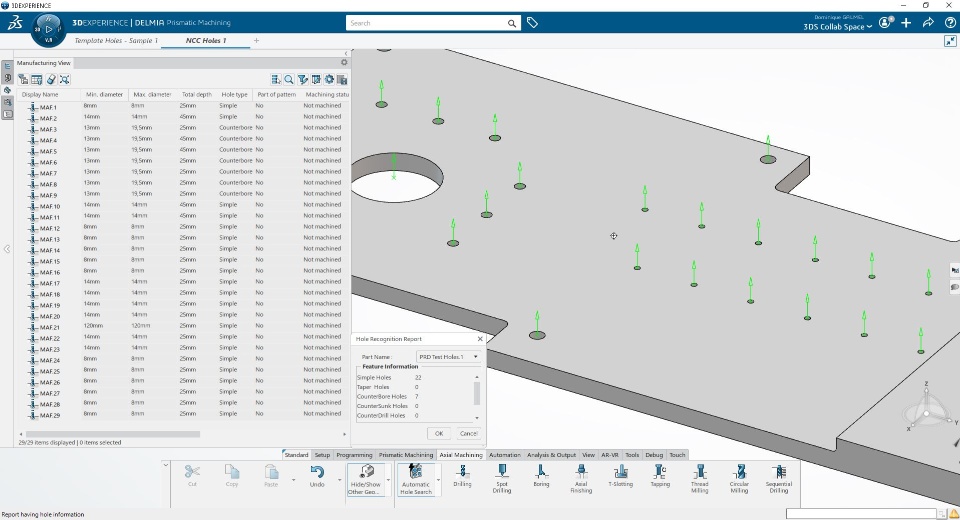Image resolution: width=960 pixels, height=520 pixels.
Task: Sort by the Display Name column header
Action: pyautogui.click(x=40, y=94)
